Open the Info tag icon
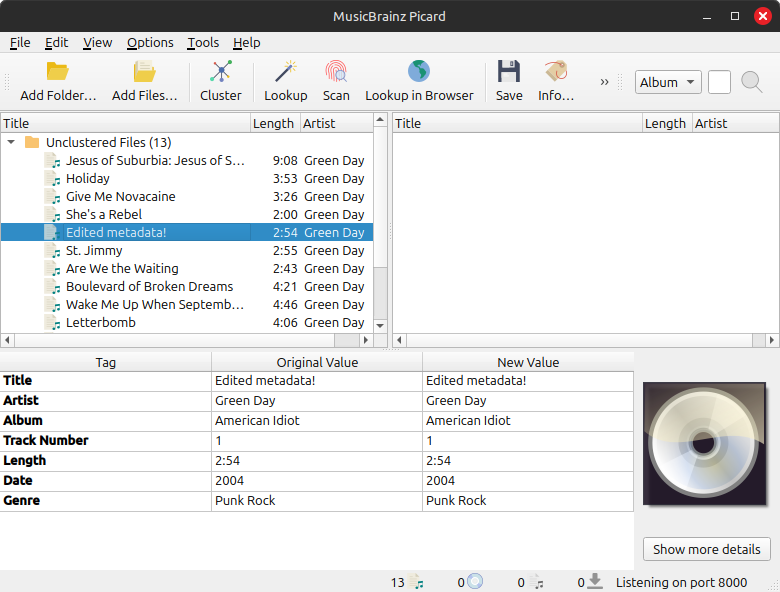 pos(556,71)
